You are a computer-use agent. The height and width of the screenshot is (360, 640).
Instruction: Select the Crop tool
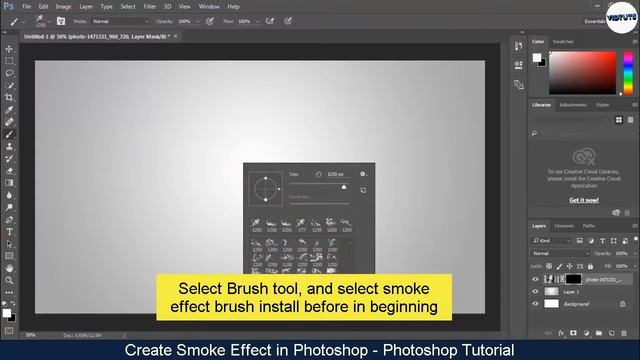point(9,98)
